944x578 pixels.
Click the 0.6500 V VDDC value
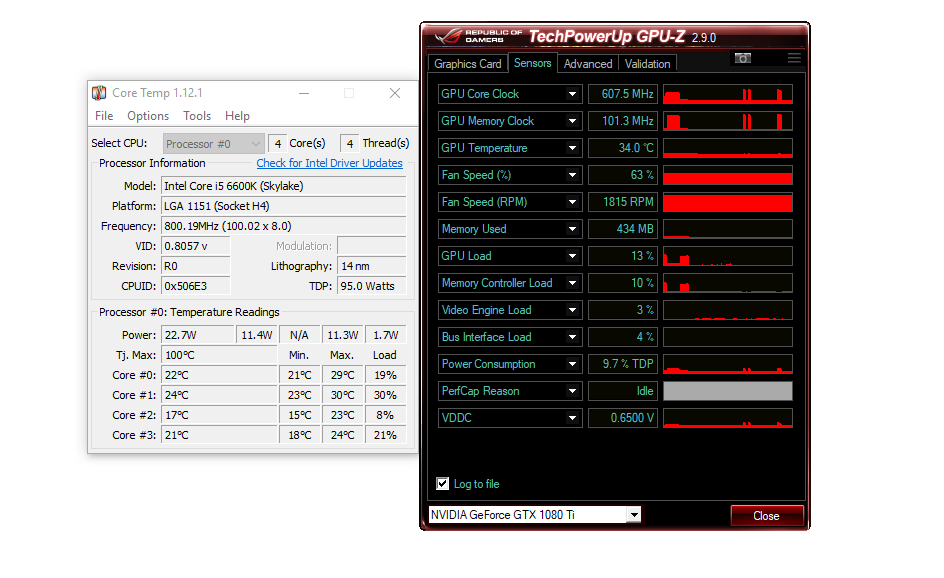tap(623, 418)
